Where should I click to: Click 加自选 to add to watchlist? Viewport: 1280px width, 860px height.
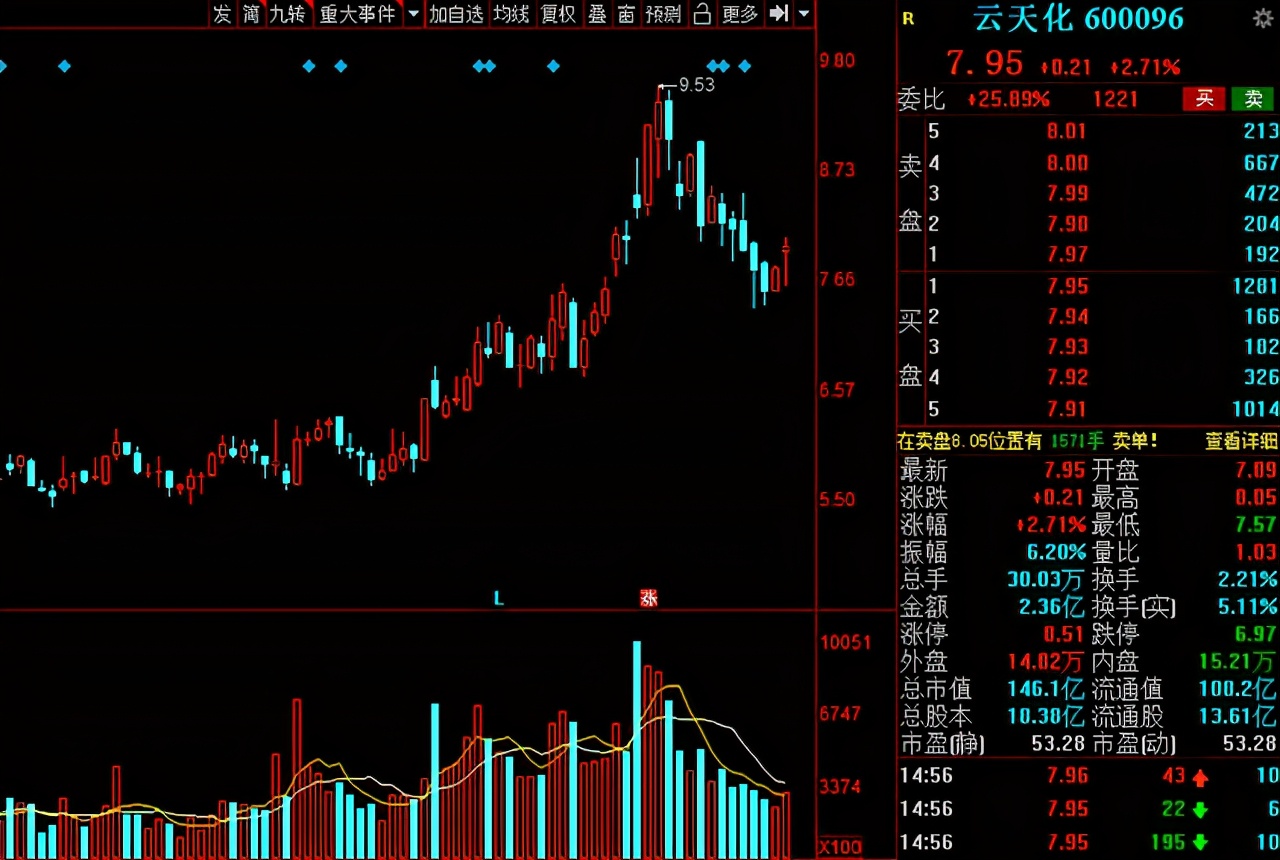click(456, 14)
